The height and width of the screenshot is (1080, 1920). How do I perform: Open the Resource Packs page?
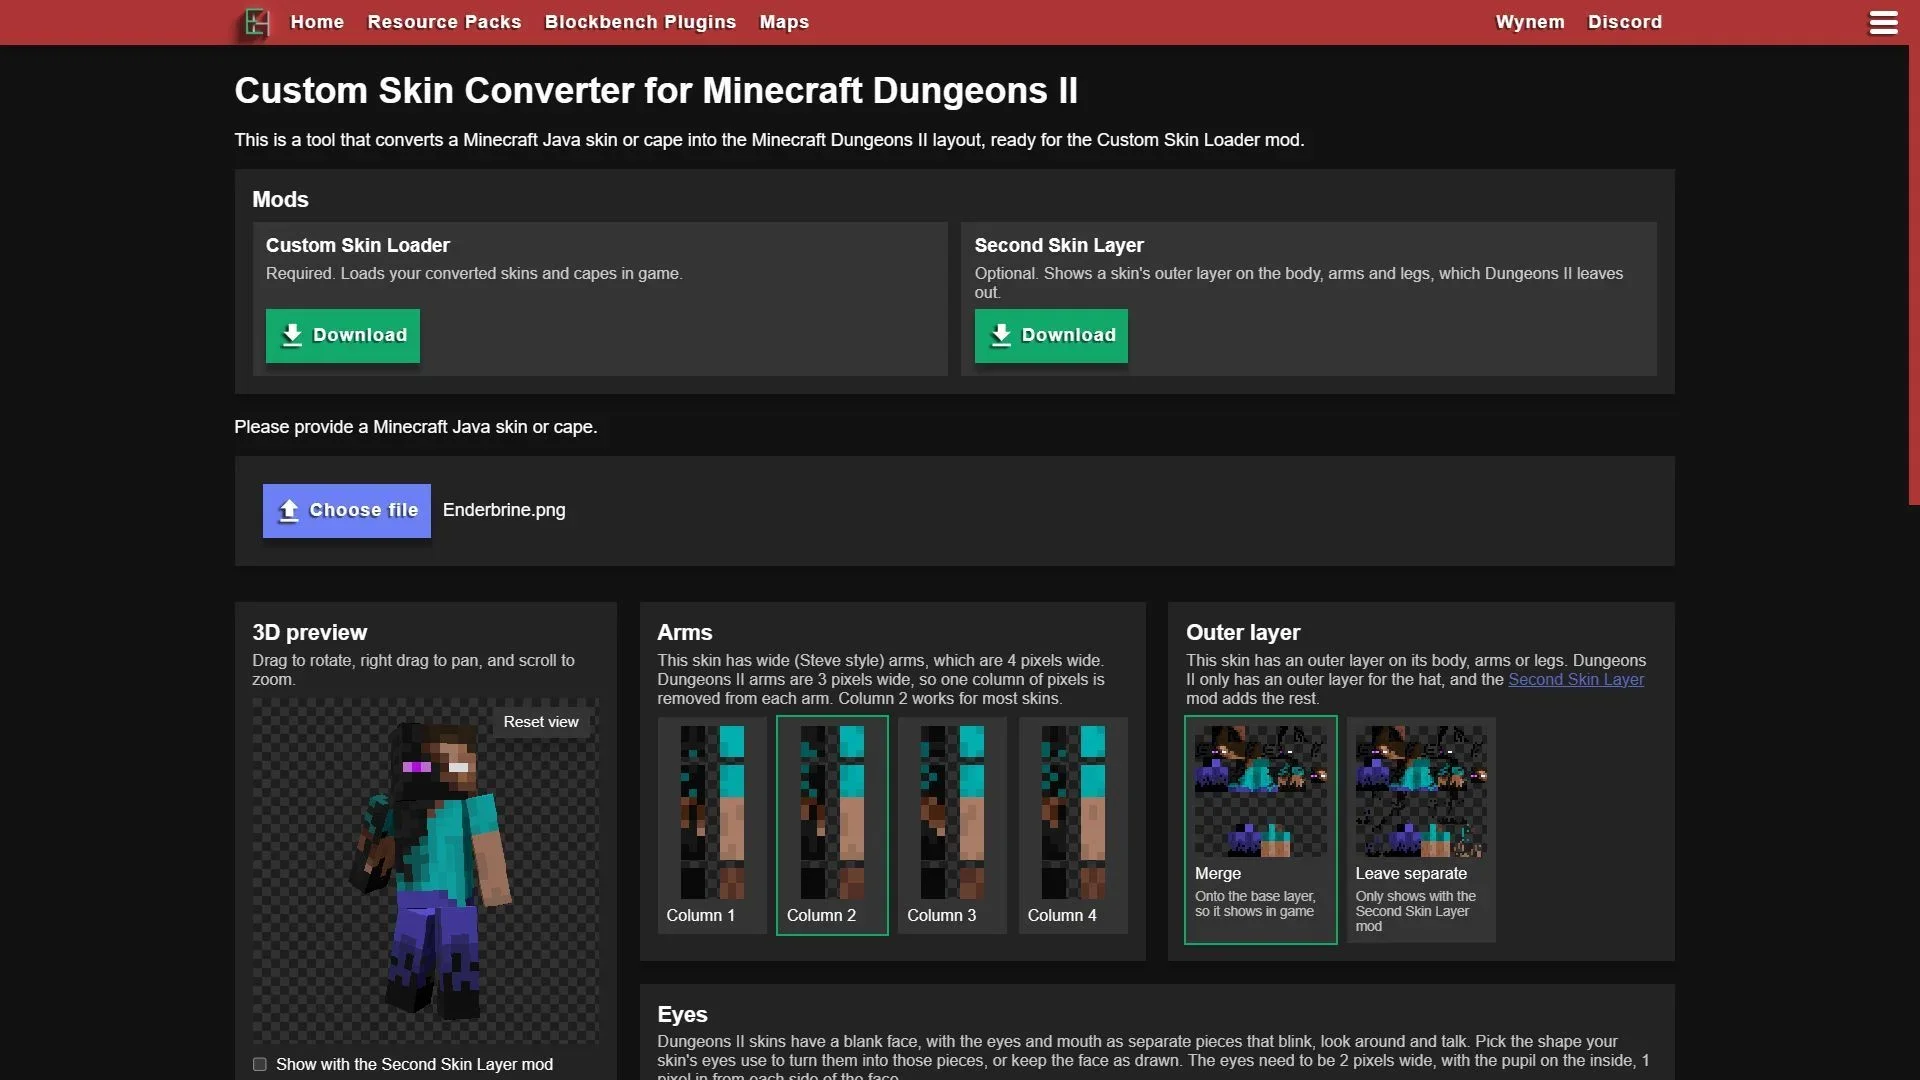tap(444, 22)
